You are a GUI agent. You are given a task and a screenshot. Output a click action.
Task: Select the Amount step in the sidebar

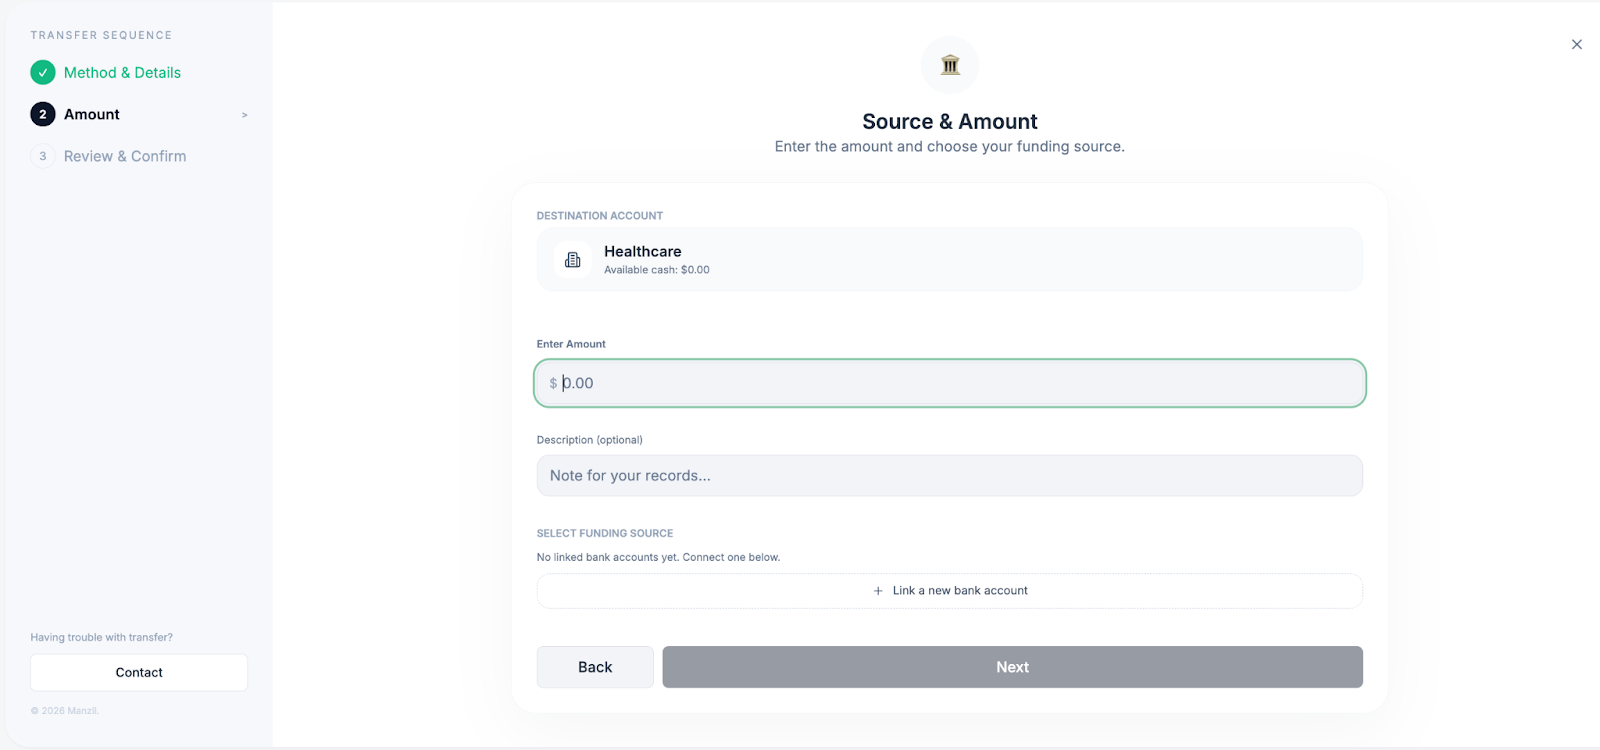[92, 114]
